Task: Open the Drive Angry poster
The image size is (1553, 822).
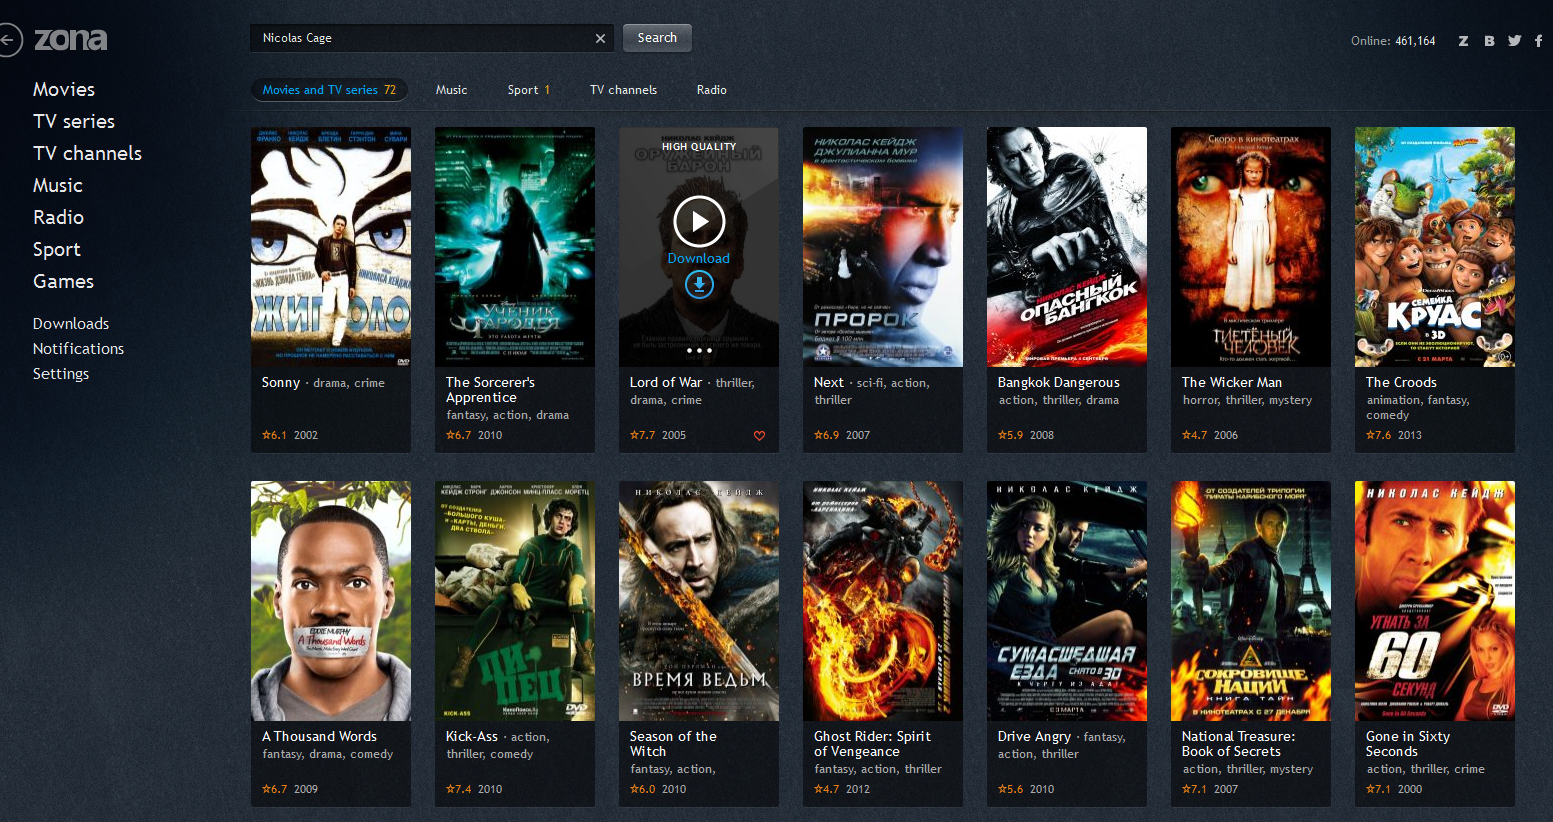Action: point(1067,601)
